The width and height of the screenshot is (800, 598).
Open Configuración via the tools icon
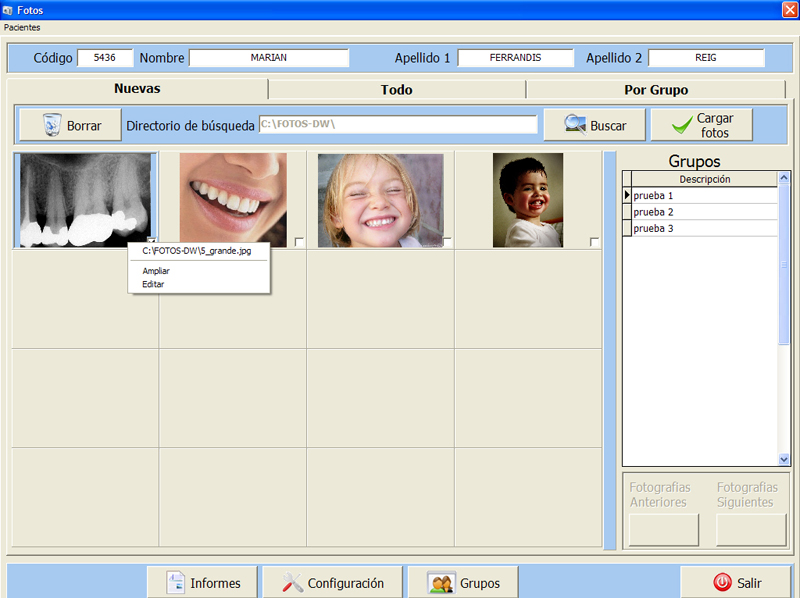point(293,583)
